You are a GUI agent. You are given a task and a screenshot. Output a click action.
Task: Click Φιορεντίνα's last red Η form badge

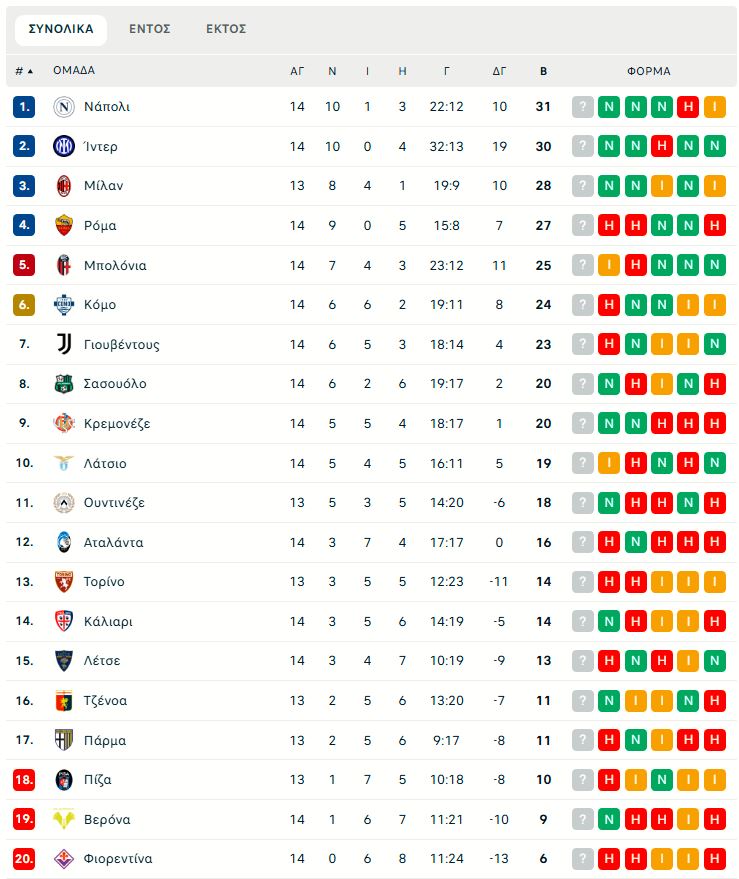714,859
